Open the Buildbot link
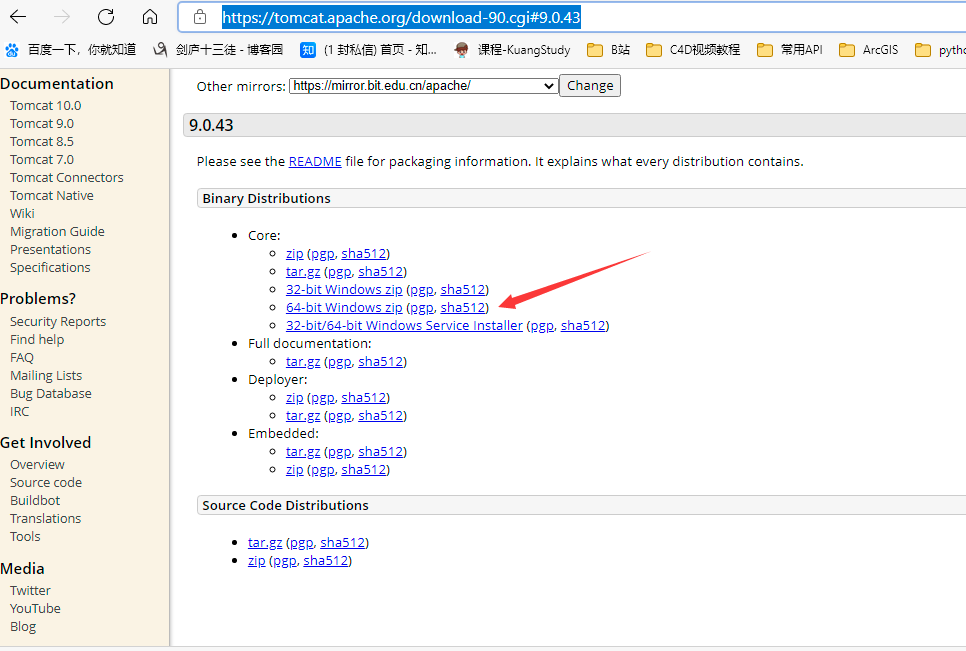Screen dimensions: 966x651 (x=35, y=501)
